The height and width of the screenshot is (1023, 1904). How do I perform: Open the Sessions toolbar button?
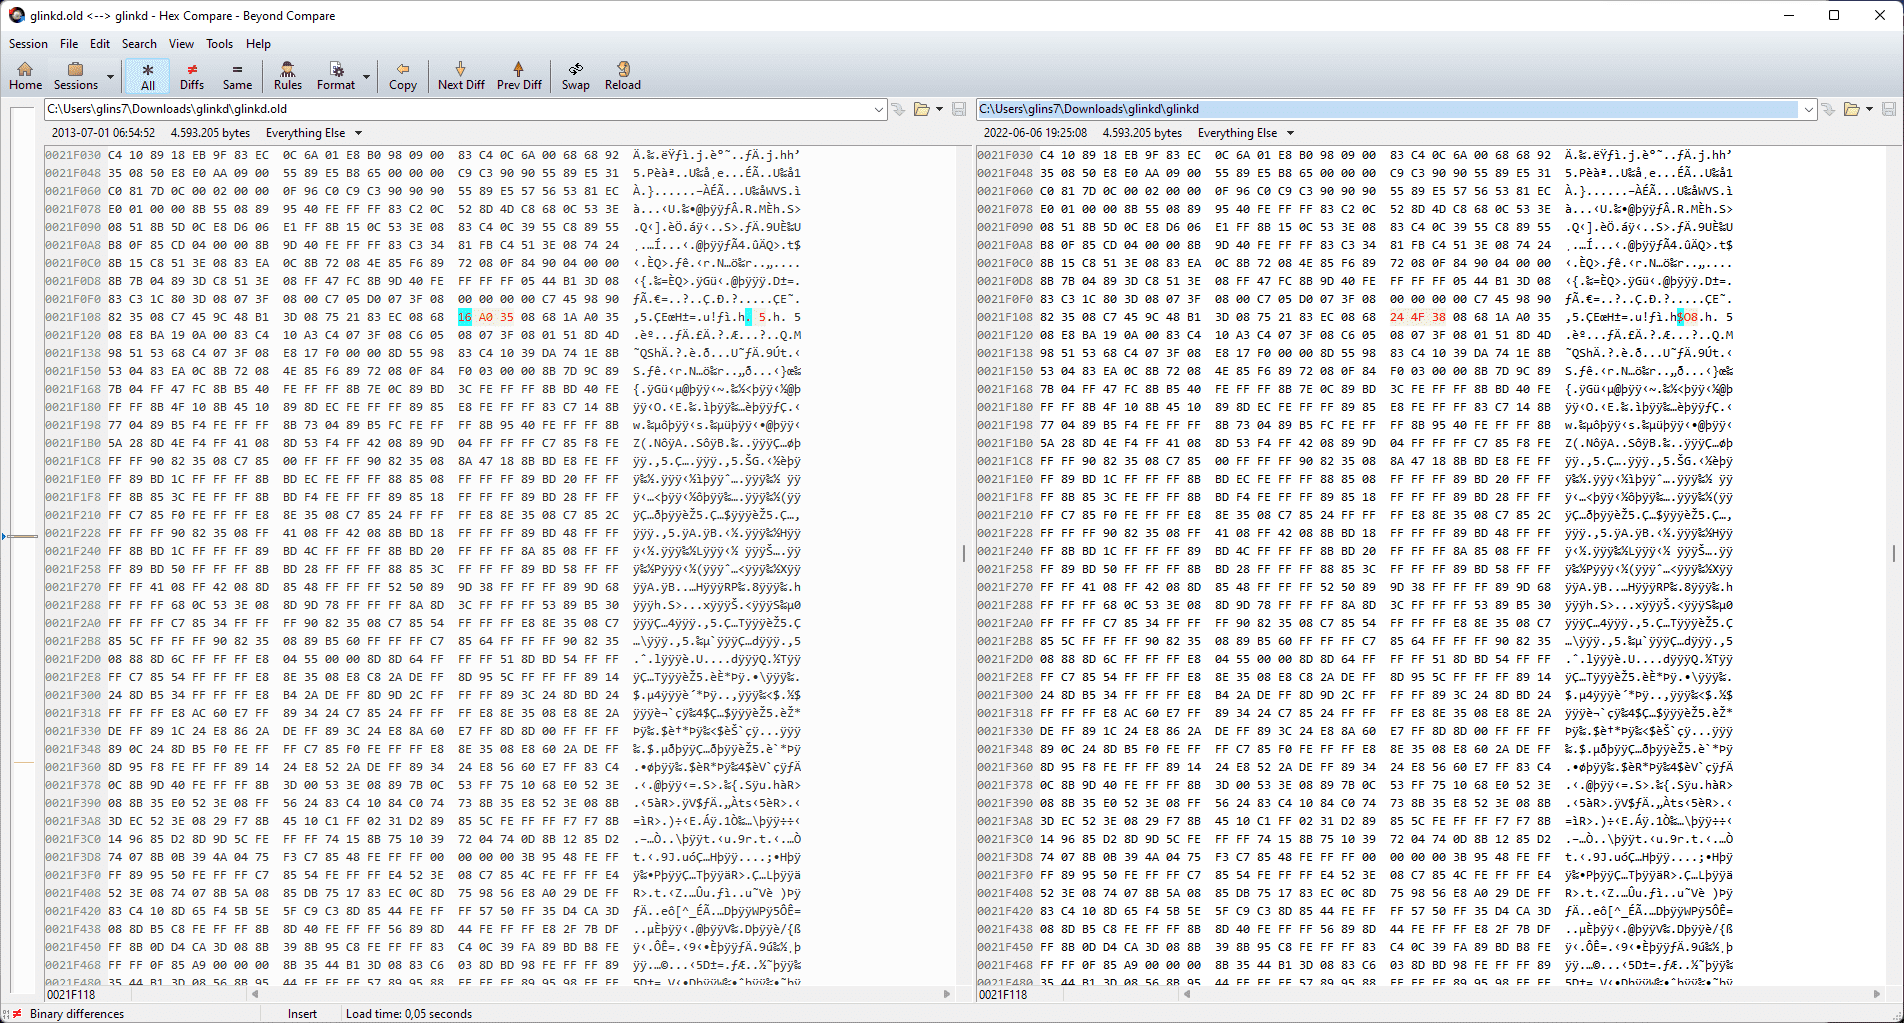pyautogui.click(x=75, y=76)
